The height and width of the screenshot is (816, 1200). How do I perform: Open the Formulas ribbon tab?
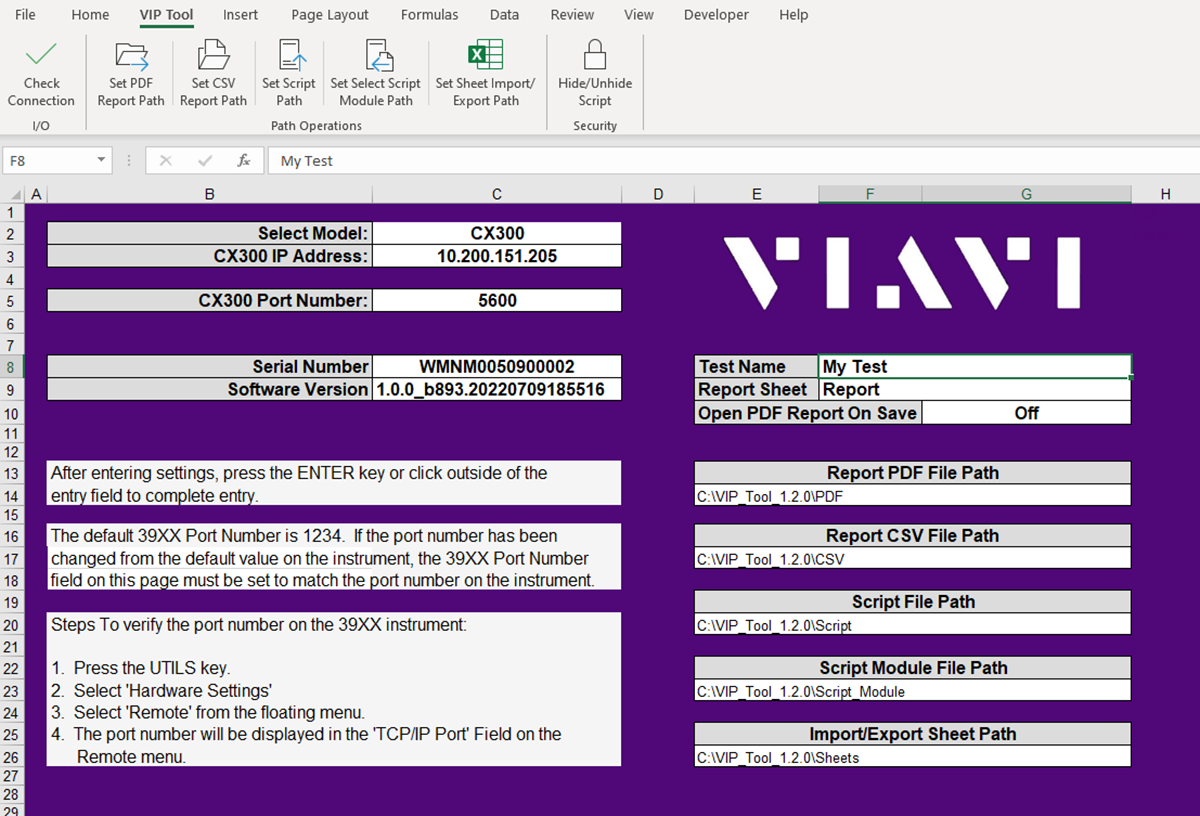pos(429,15)
